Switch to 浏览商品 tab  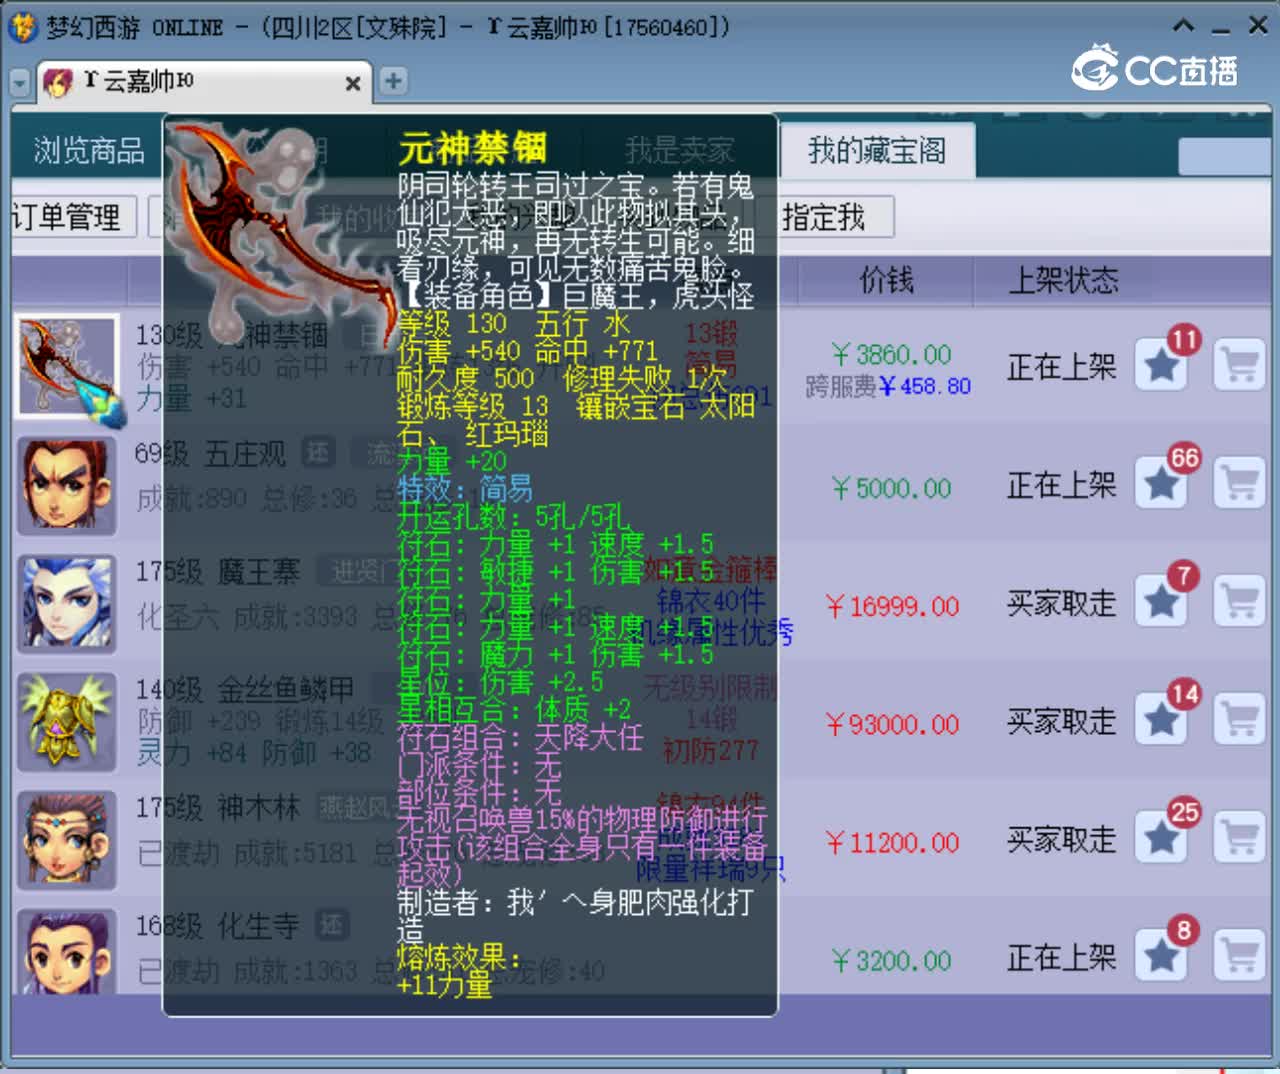click(x=88, y=151)
